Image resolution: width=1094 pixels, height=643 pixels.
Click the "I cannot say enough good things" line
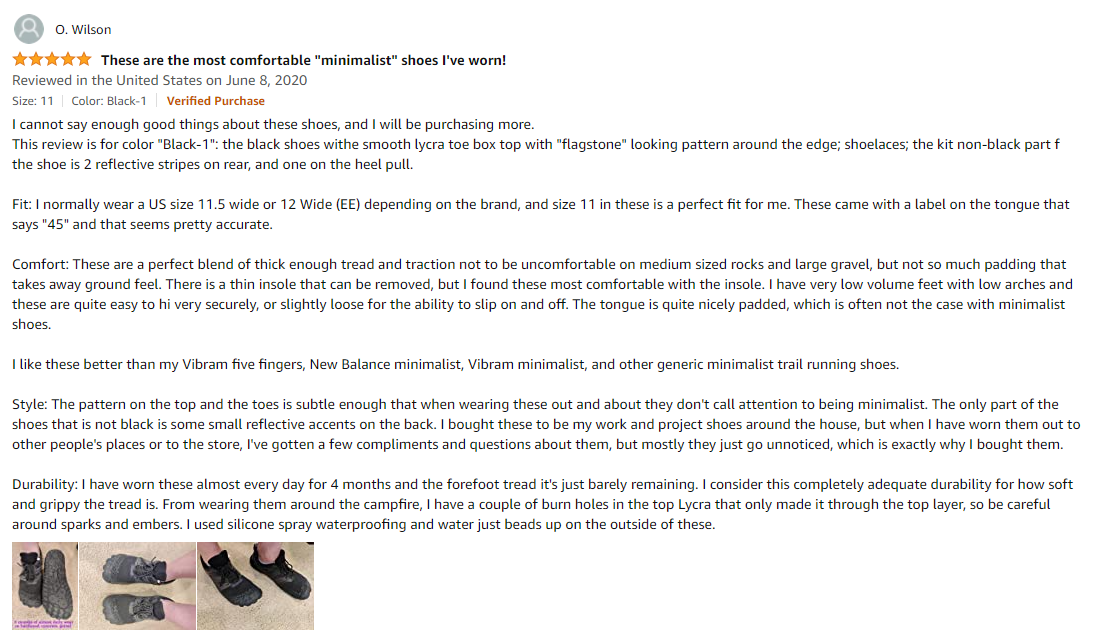[x=273, y=125]
